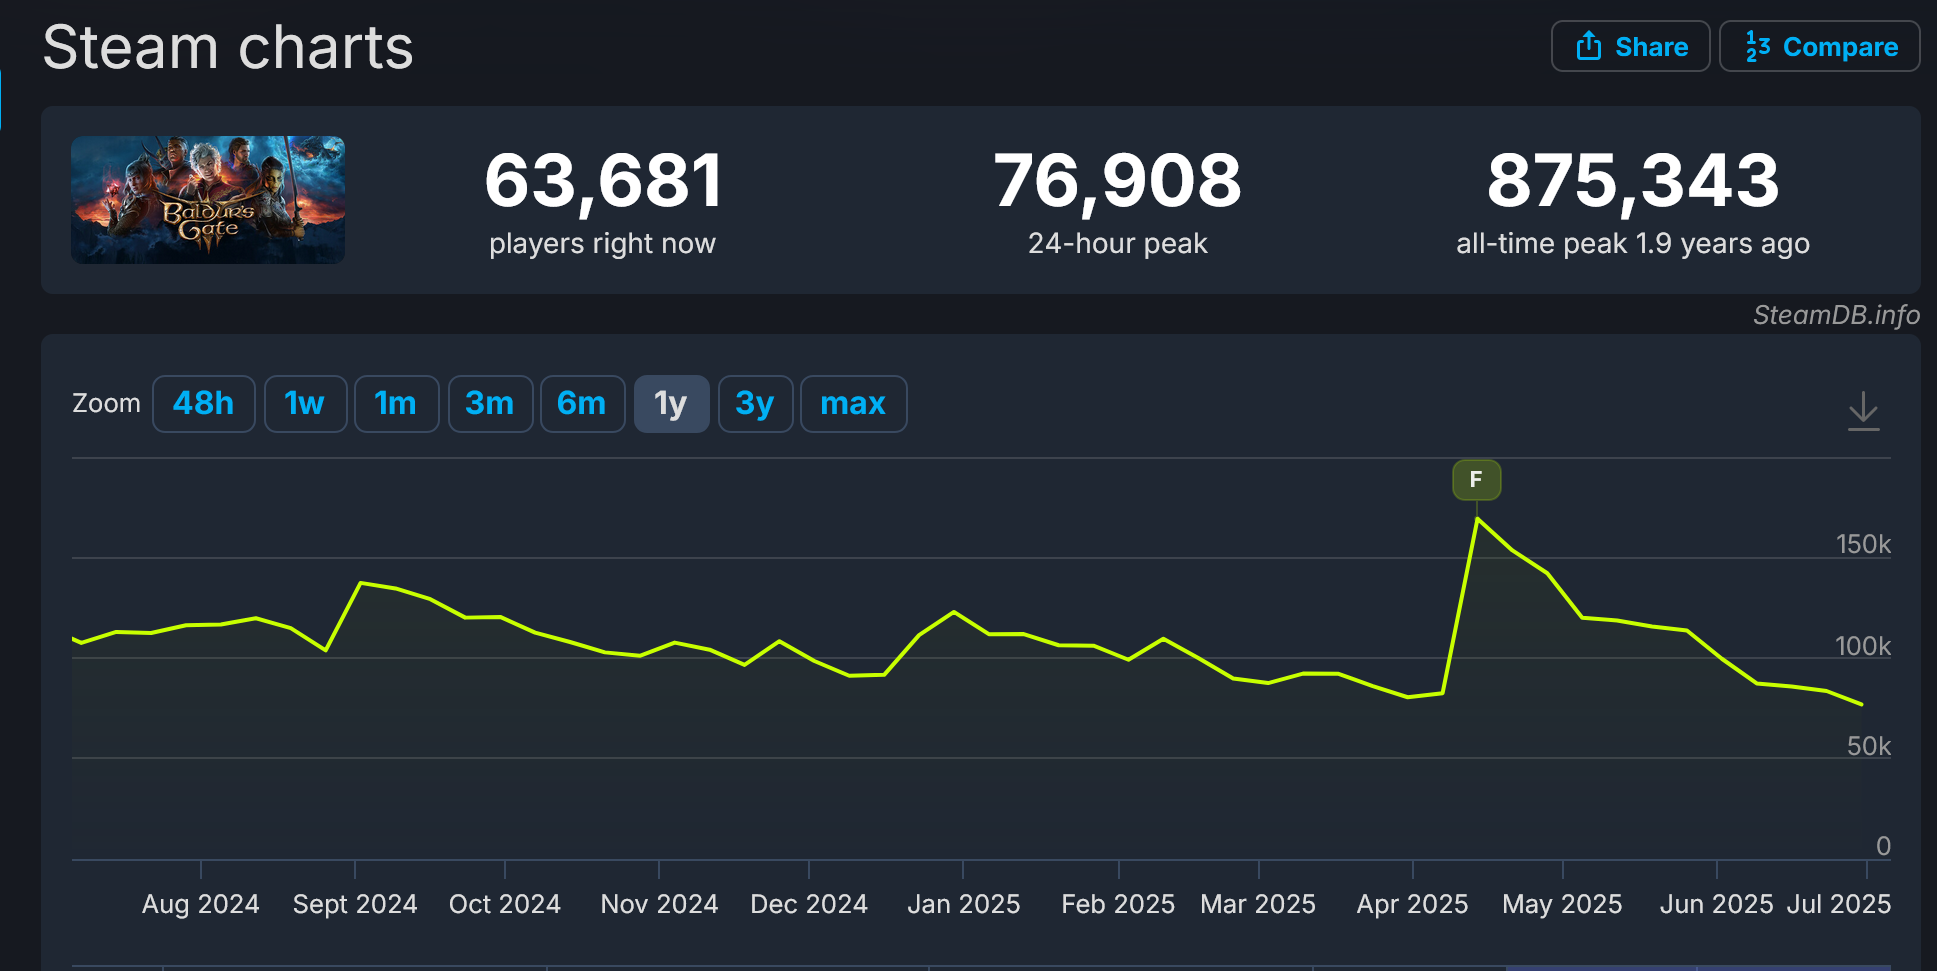Set zoom to 1m
Viewport: 1937px width, 971px height.
coord(396,404)
